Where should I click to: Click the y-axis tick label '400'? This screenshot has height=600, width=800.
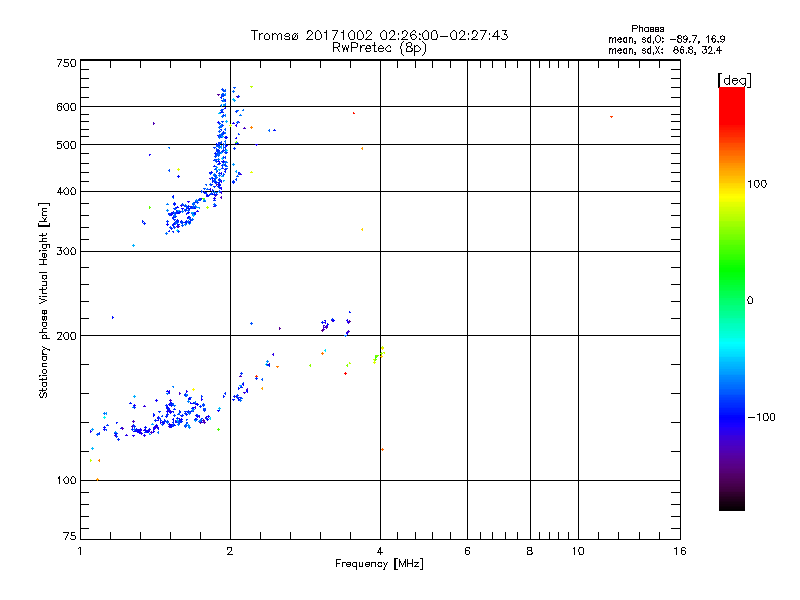(66, 192)
